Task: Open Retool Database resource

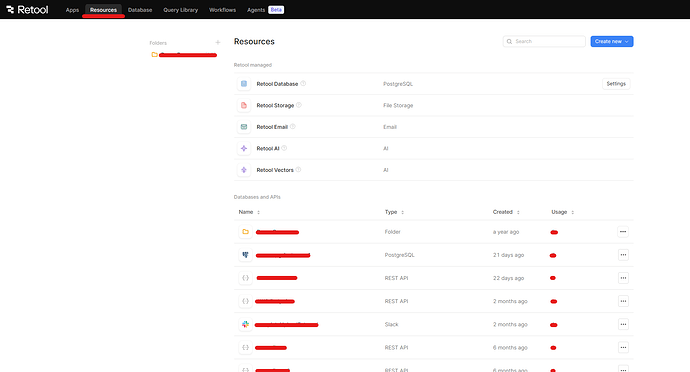Action: (277, 84)
